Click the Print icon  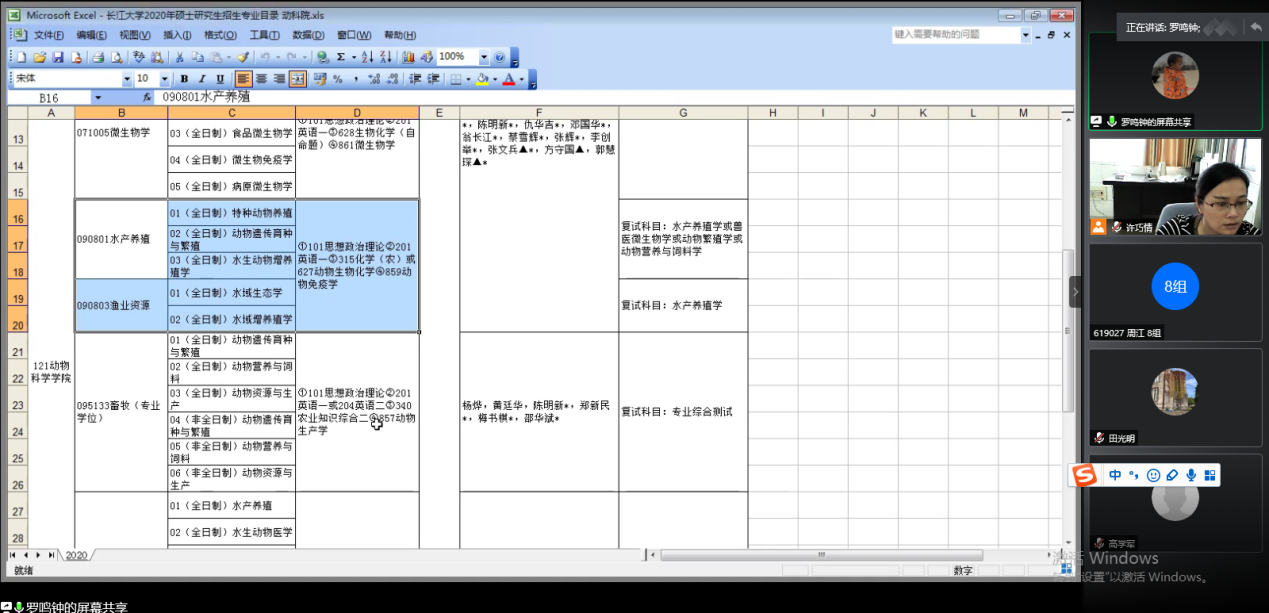(99, 58)
